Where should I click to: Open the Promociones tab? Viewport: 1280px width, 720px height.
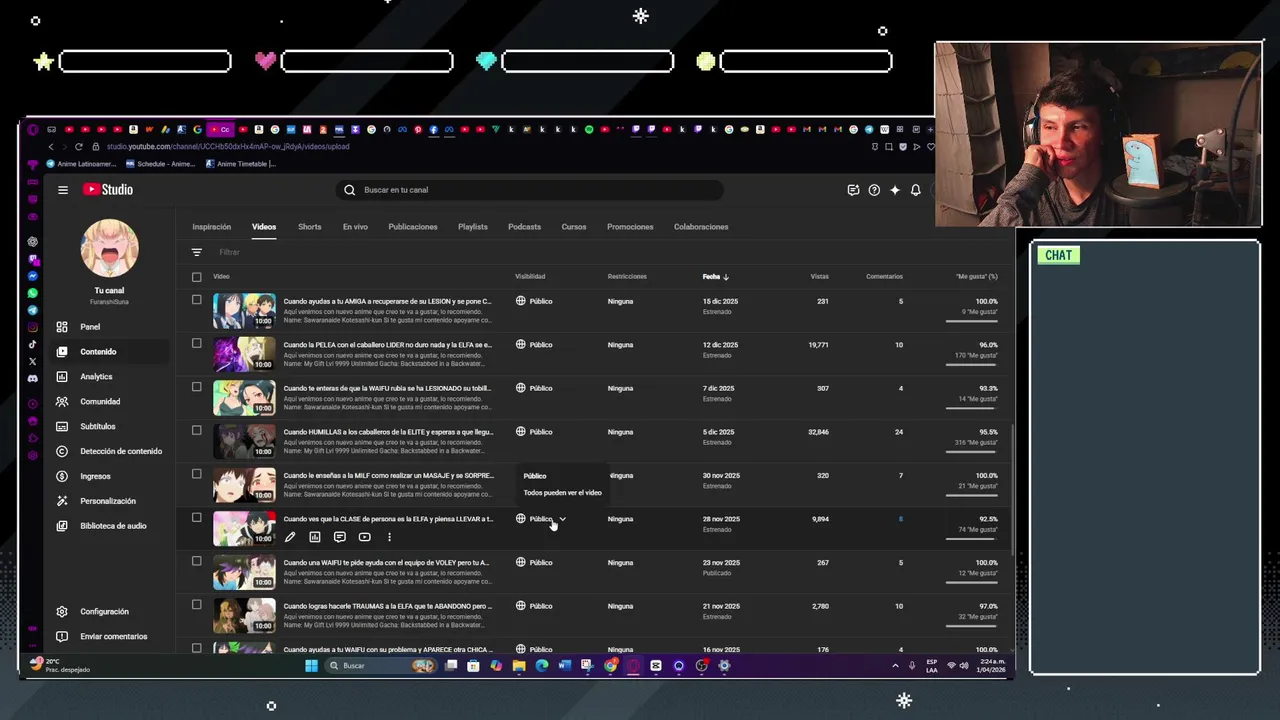[x=630, y=227]
